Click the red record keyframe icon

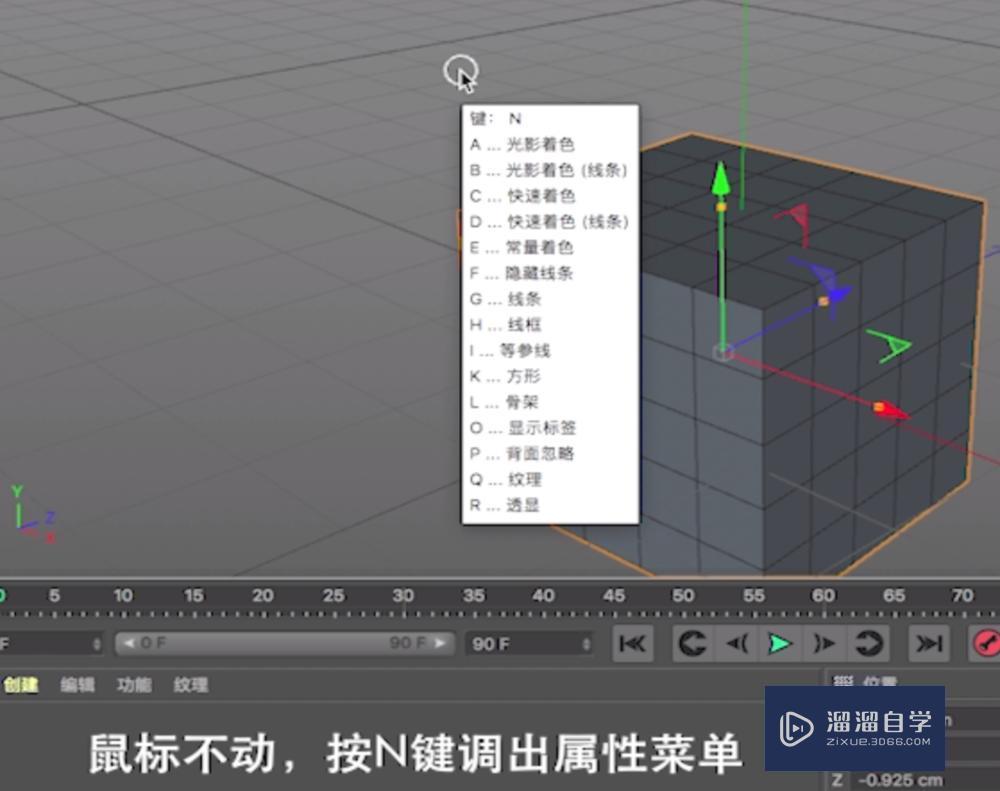985,643
